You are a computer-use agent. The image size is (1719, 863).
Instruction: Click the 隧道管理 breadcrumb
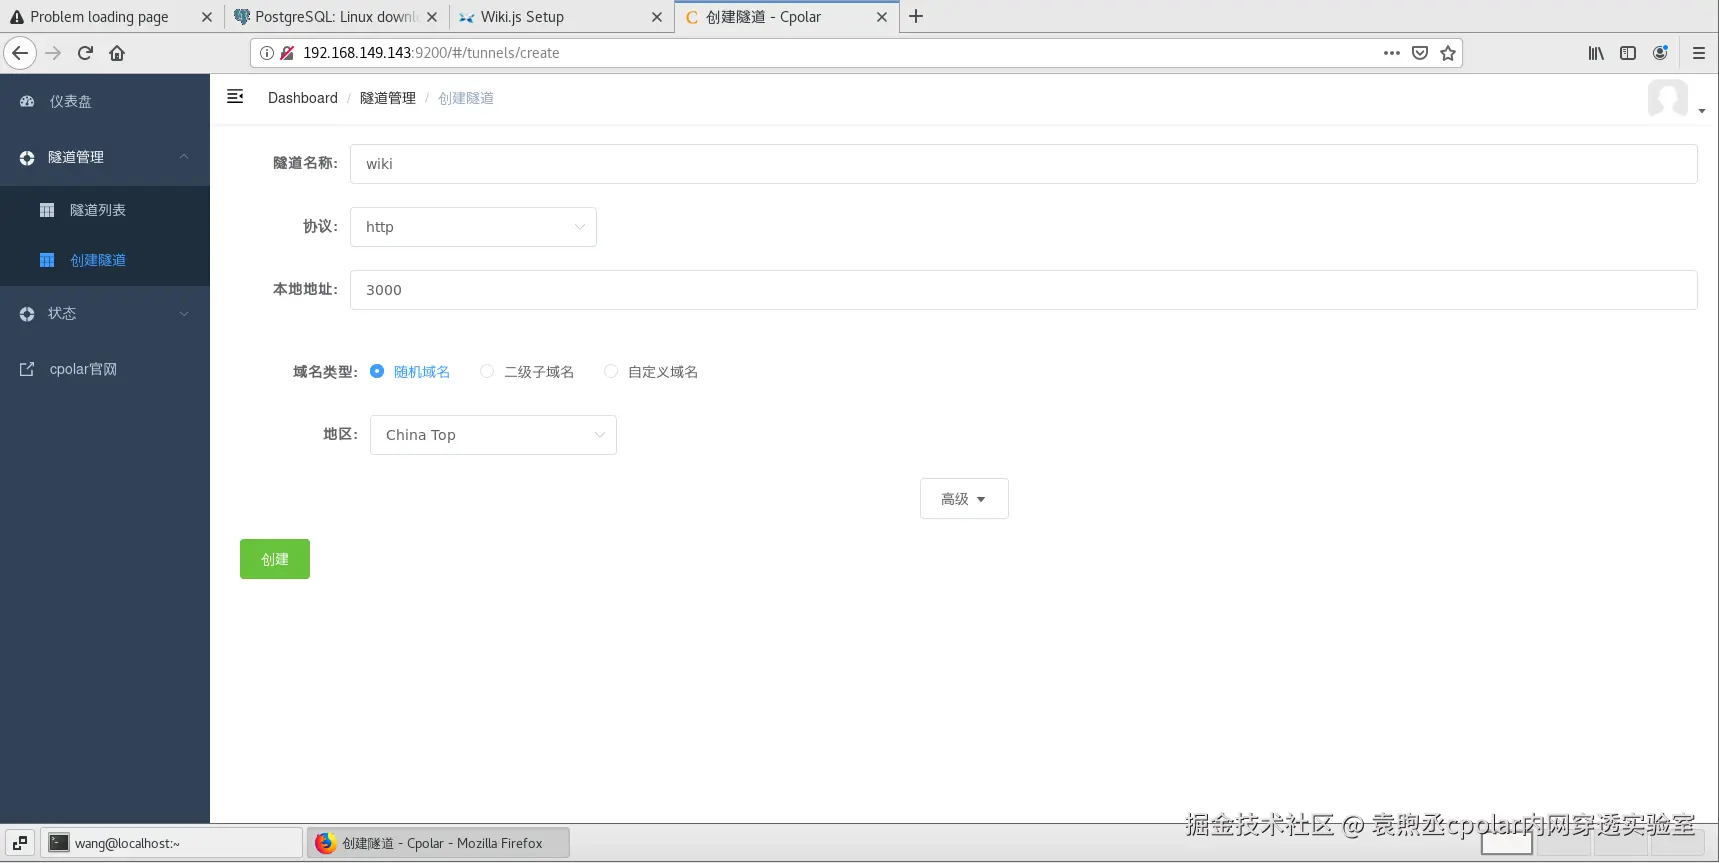388,98
